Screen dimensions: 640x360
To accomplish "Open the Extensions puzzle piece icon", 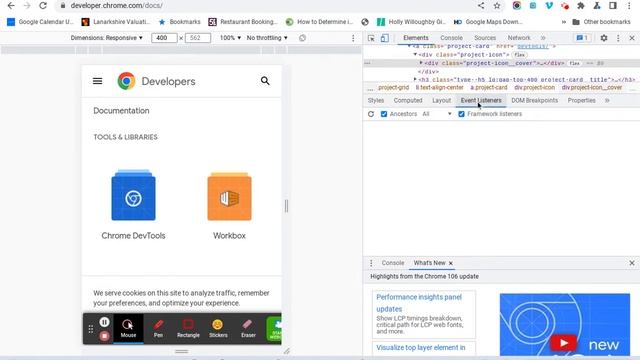I will coord(580,6).
